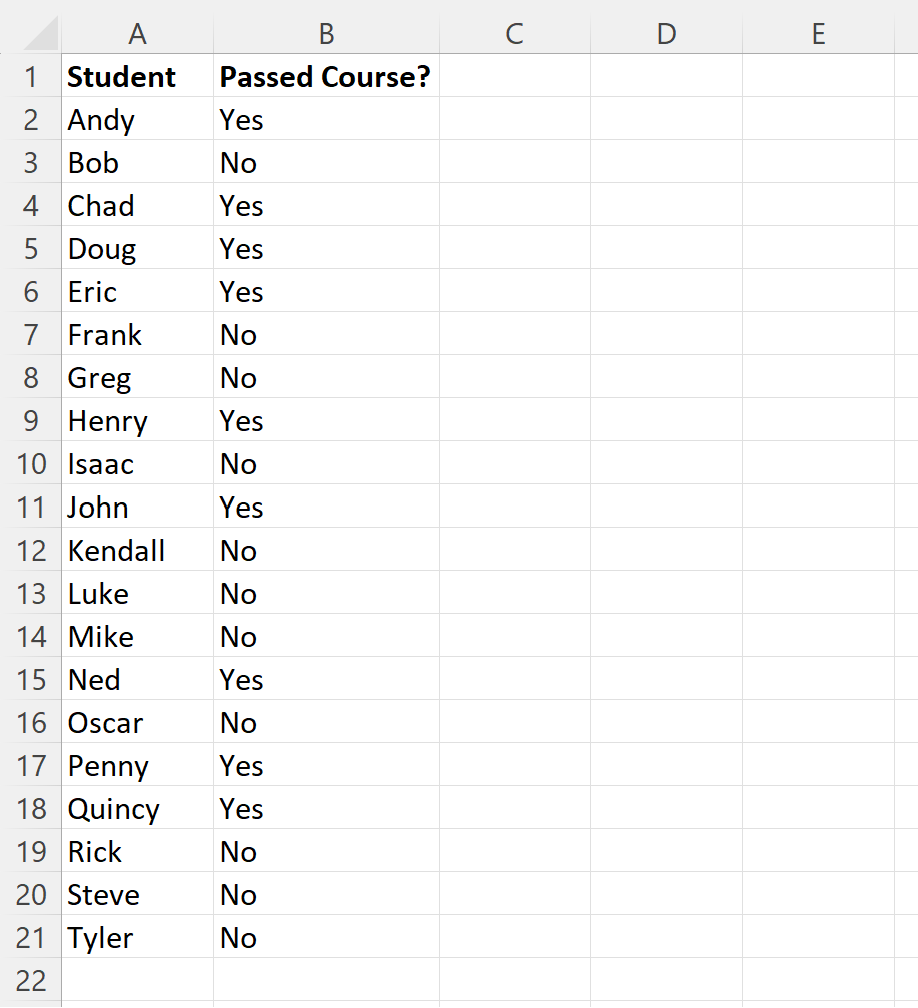The height and width of the screenshot is (1008, 918).
Task: Select column header B
Action: pos(326,33)
